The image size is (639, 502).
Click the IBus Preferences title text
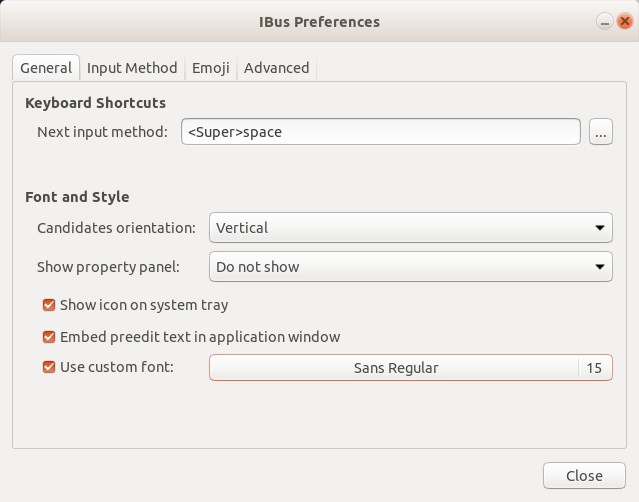(320, 22)
